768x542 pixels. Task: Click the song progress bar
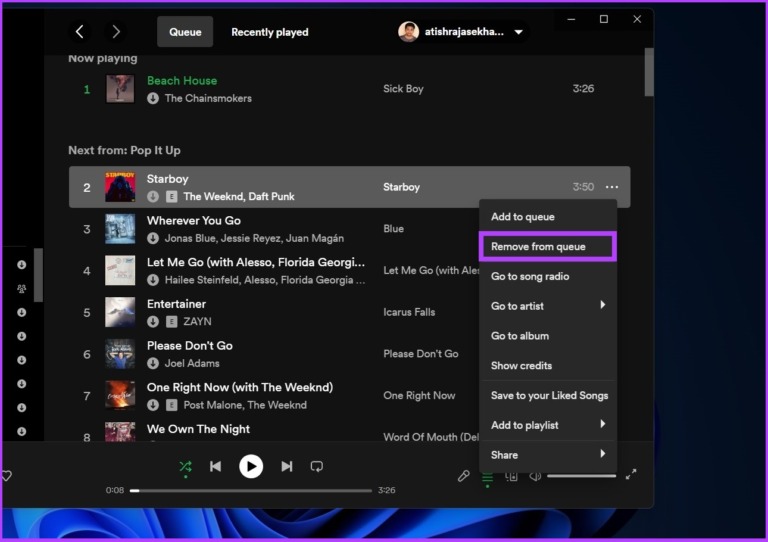(x=250, y=490)
